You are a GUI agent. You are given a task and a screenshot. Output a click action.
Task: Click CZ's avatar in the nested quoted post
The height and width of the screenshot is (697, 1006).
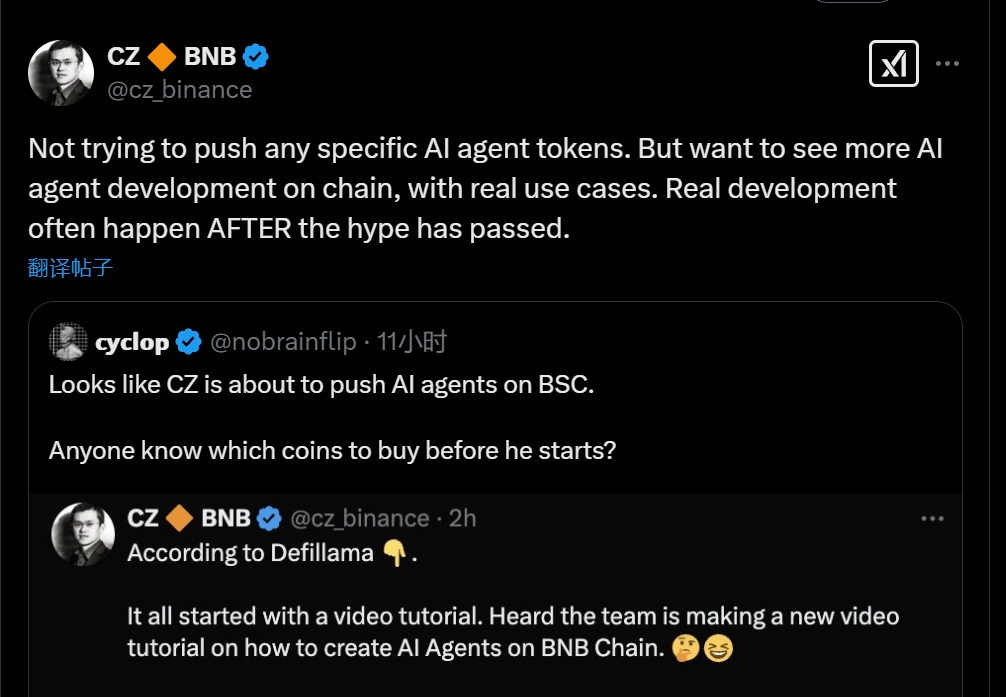pyautogui.click(x=84, y=536)
